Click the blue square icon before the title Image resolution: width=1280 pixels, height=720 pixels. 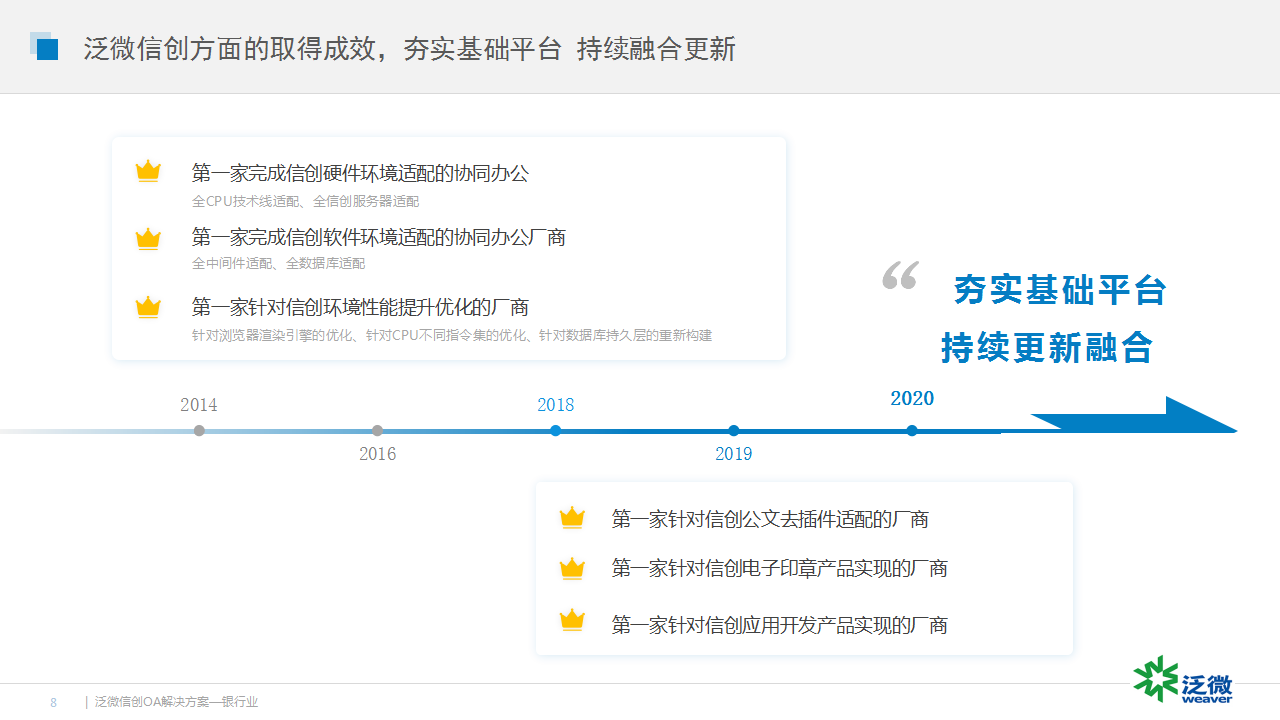(44, 46)
